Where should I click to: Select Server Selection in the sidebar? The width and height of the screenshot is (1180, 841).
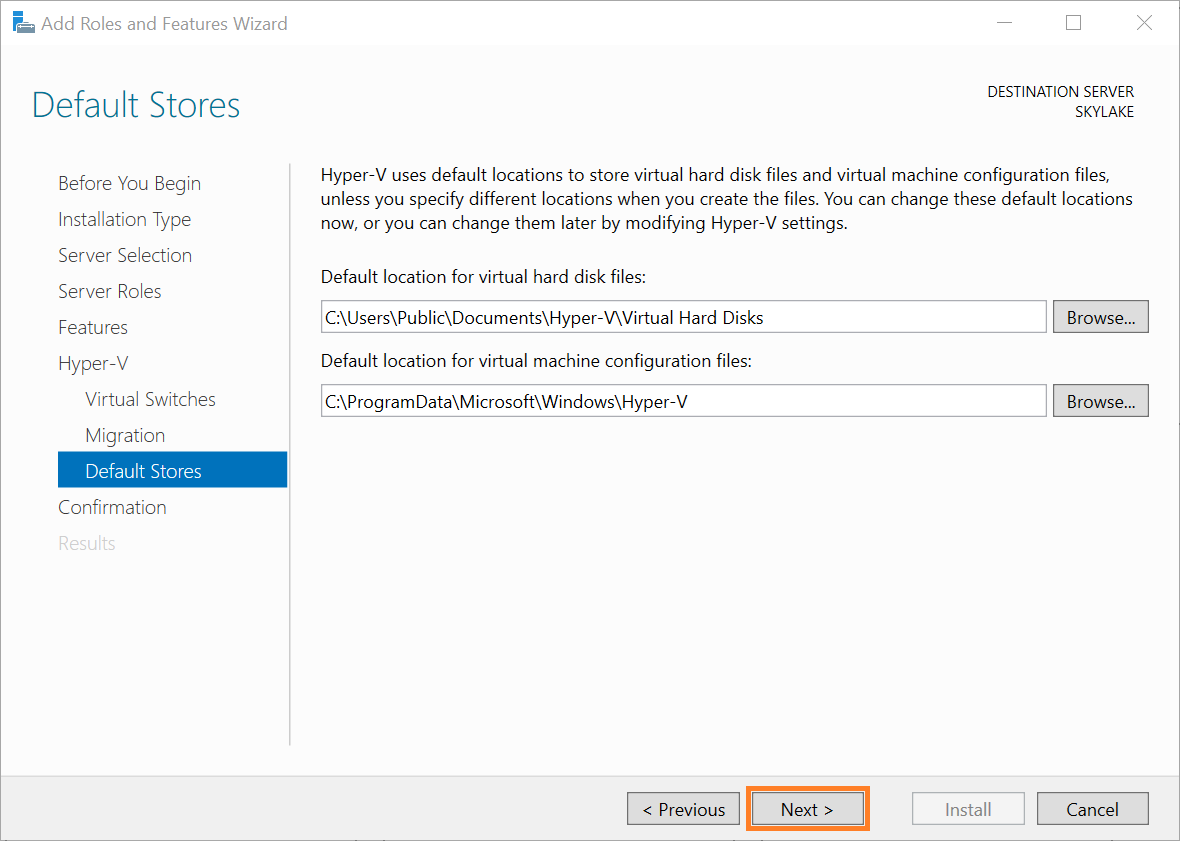point(125,255)
